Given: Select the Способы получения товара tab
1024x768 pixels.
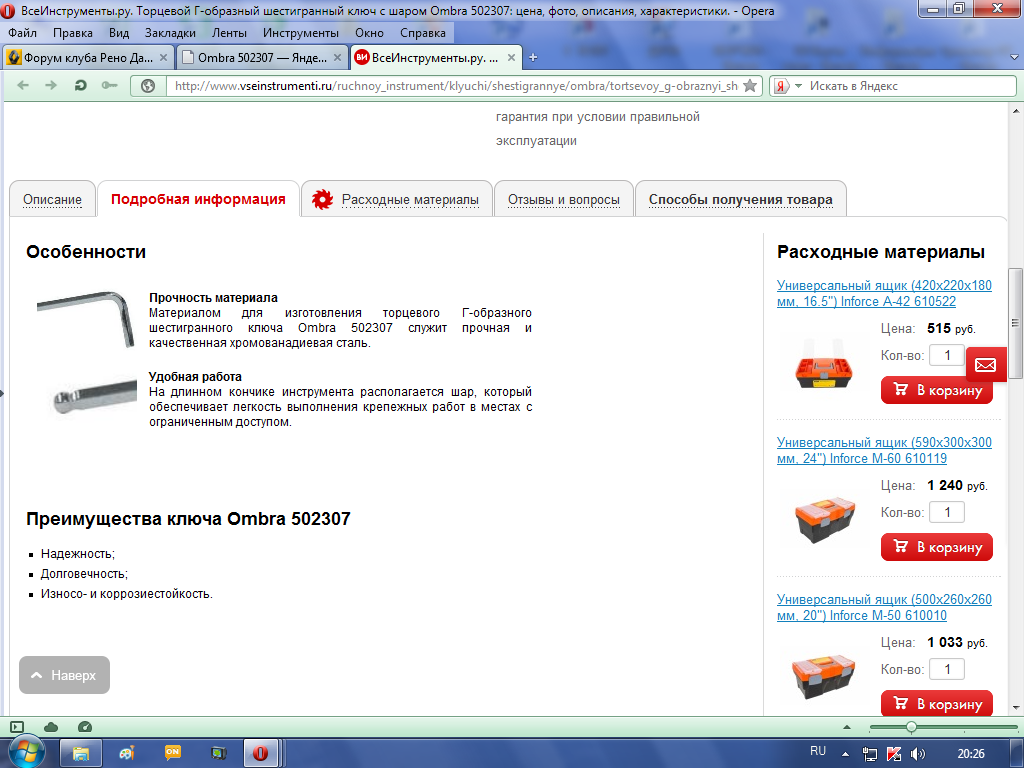Looking at the screenshot, I should [x=741, y=199].
